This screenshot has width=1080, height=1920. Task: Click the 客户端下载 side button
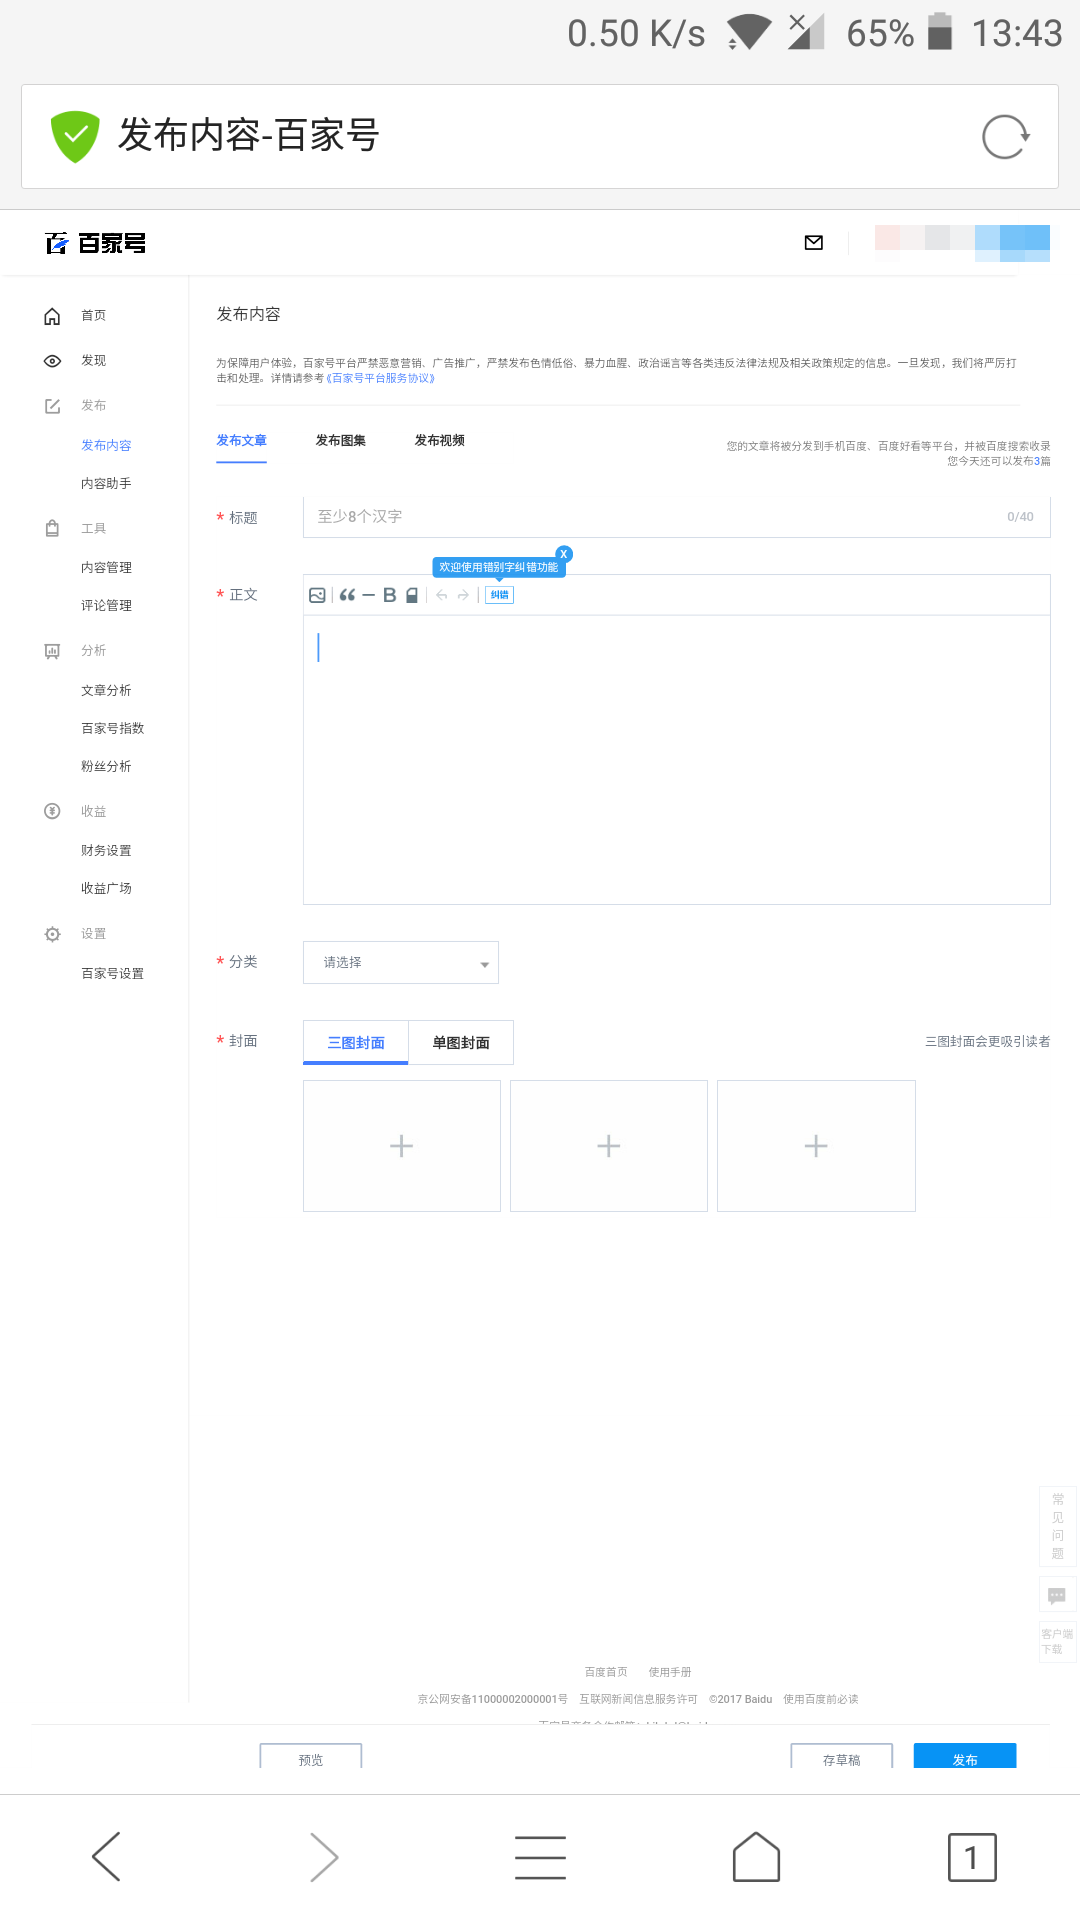[1057, 1642]
